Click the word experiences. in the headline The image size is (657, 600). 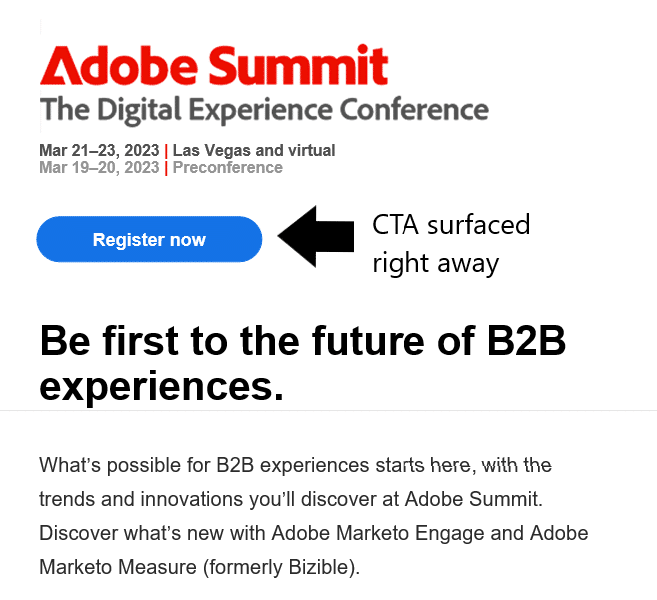click(162, 386)
